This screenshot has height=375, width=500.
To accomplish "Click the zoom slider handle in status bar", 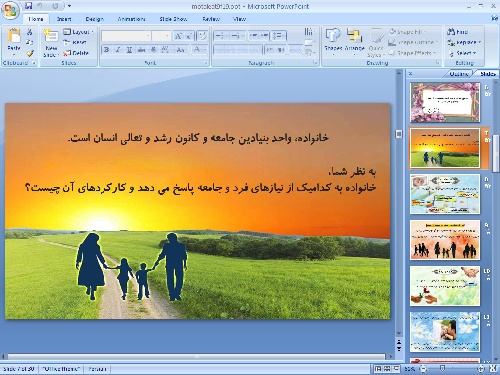I will [x=442, y=368].
